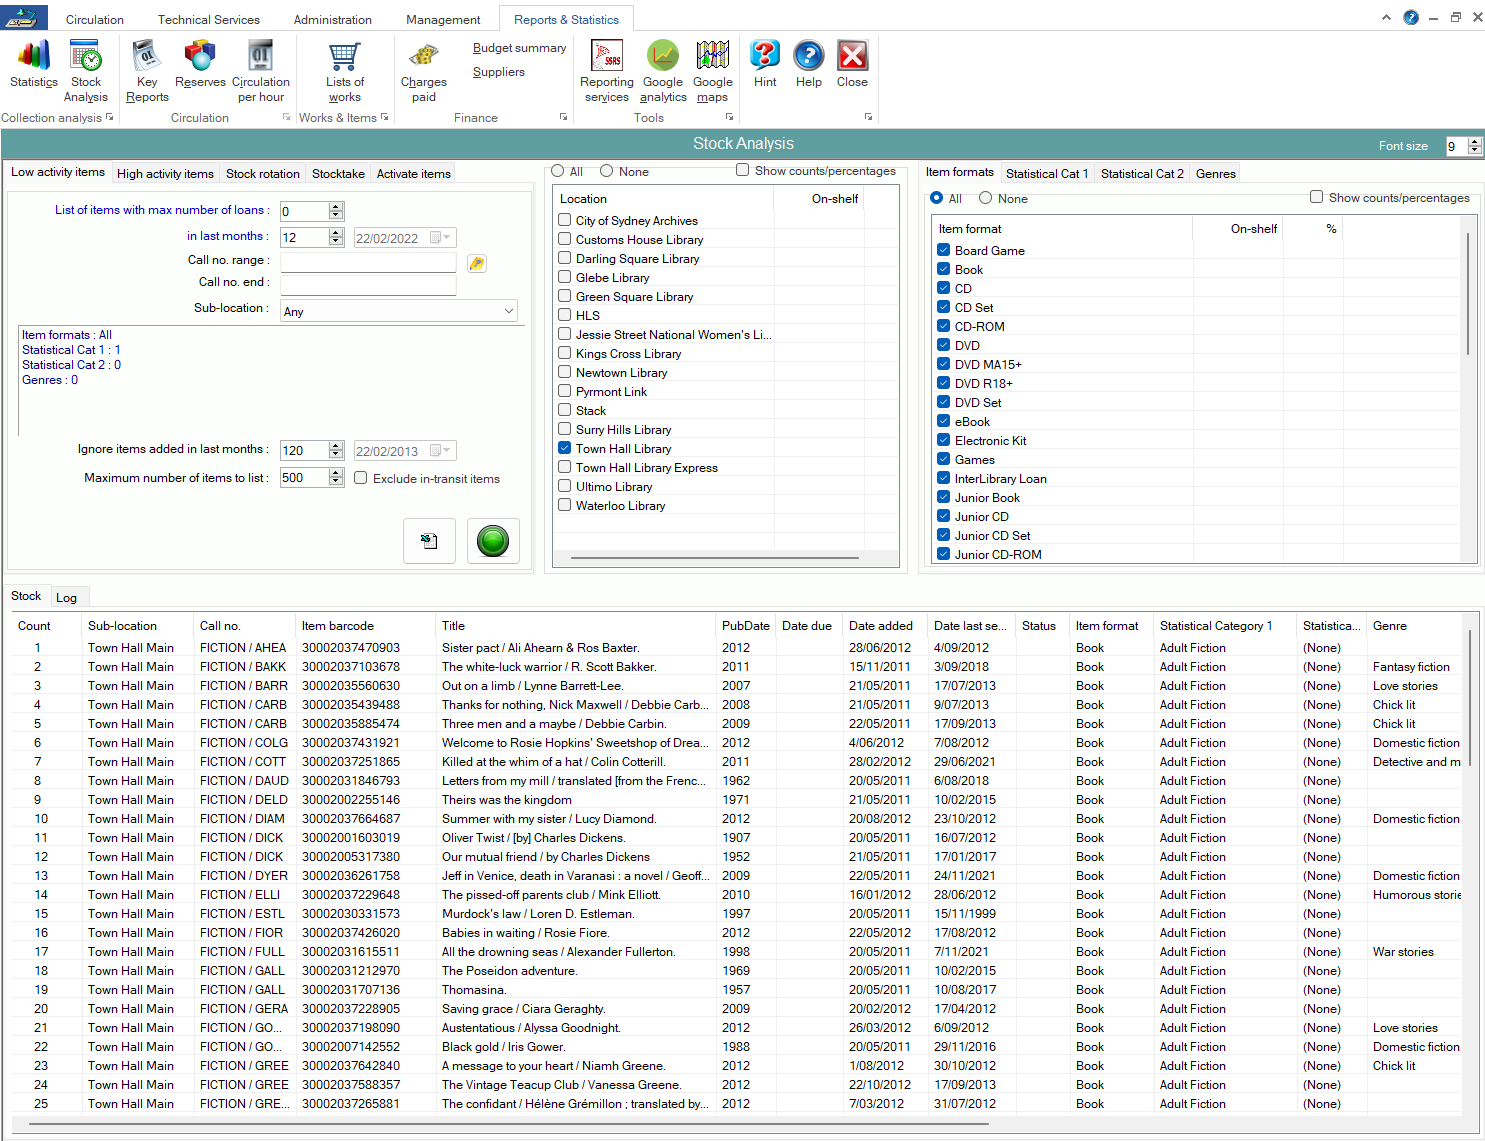Open Google analytics from the Tools group
This screenshot has width=1485, height=1141.
tap(662, 68)
